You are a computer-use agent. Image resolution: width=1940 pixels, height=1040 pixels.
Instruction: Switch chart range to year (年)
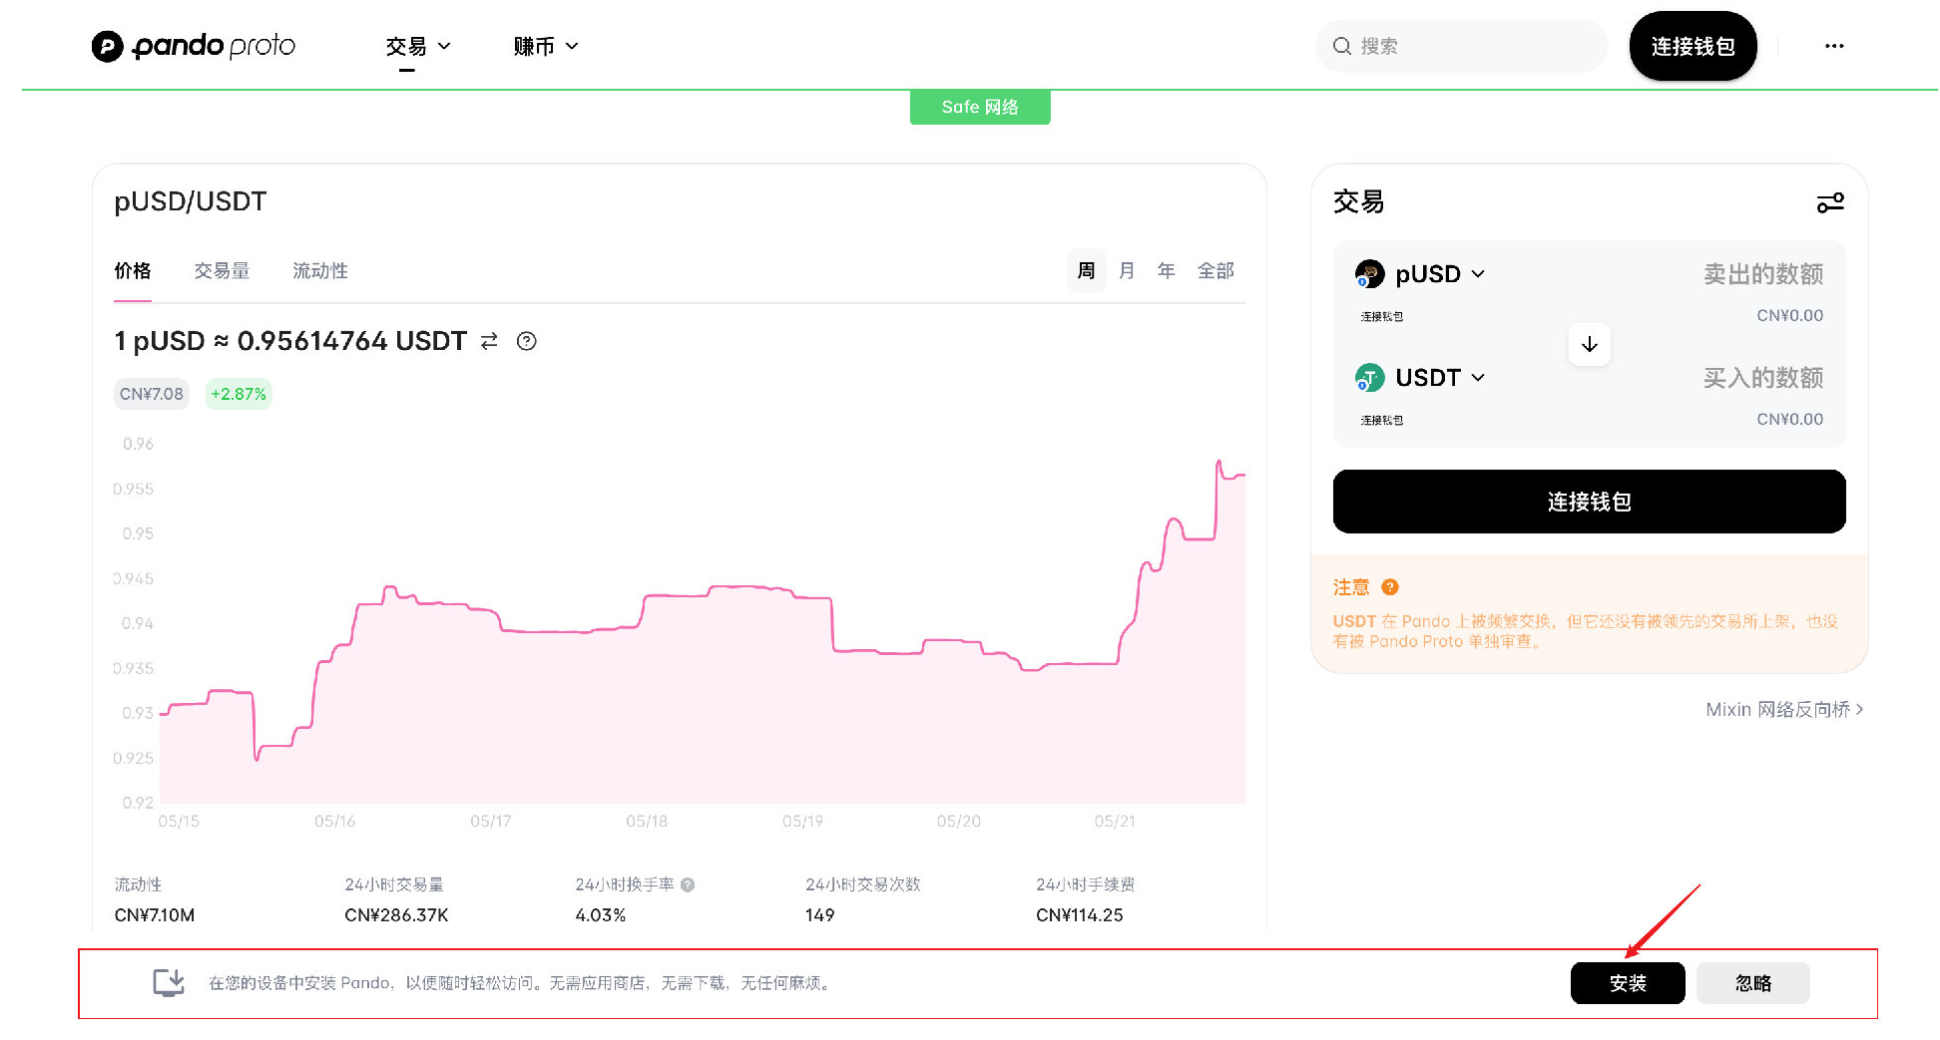[x=1165, y=271]
